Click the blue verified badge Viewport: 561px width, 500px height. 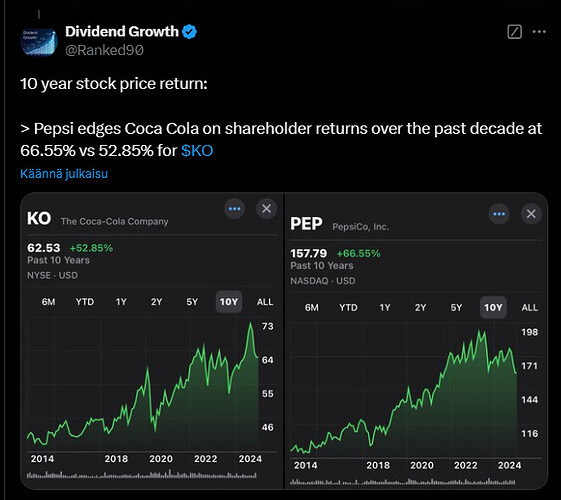coord(189,32)
